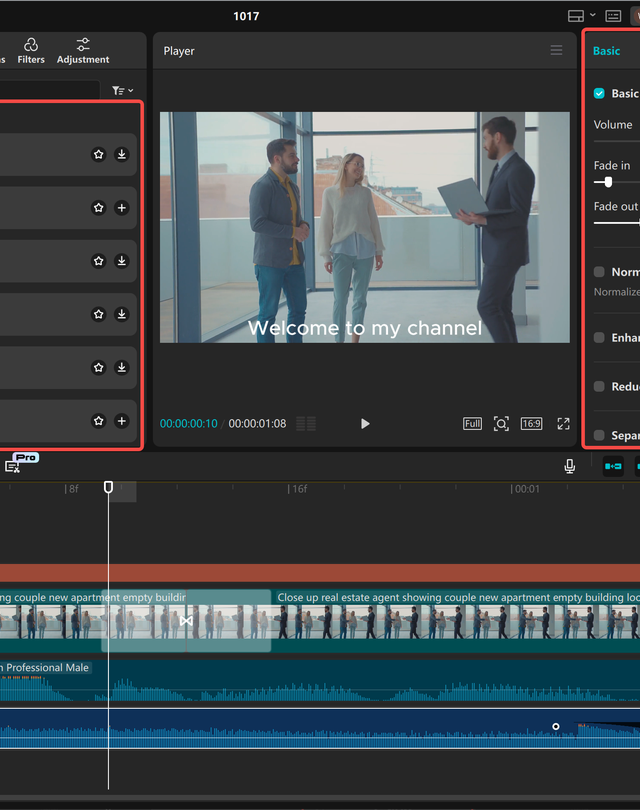Viewport: 640px width, 810px height.
Task: Open the Adjustment panel
Action: point(83,51)
